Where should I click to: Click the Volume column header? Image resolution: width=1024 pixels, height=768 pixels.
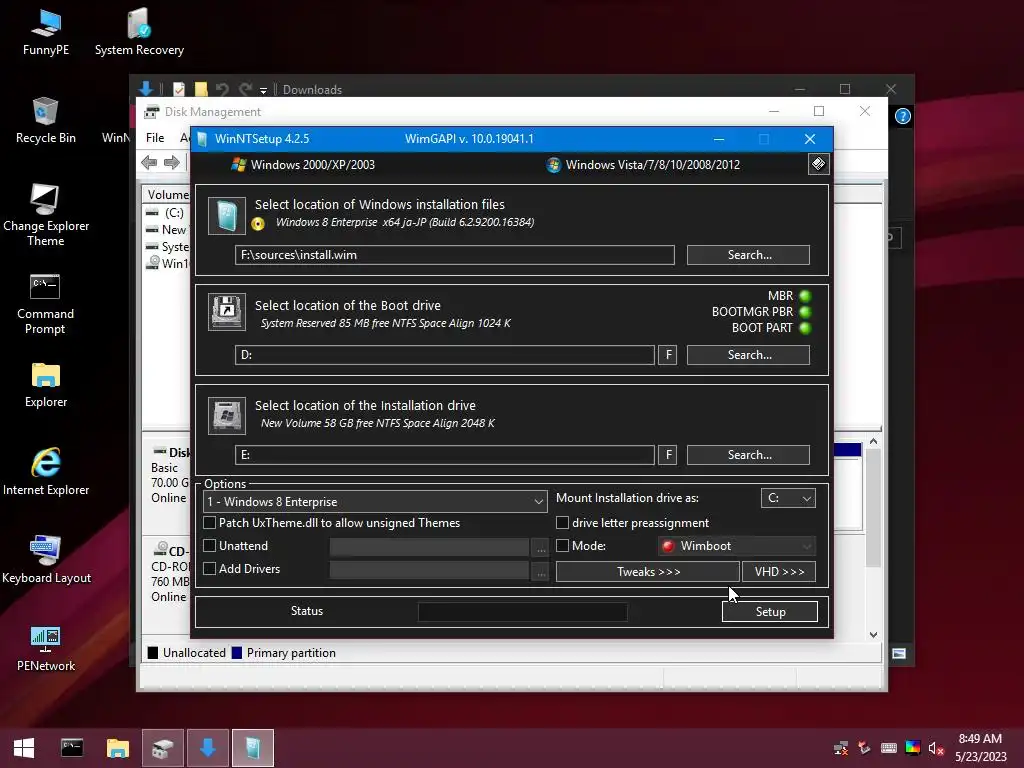coord(168,195)
